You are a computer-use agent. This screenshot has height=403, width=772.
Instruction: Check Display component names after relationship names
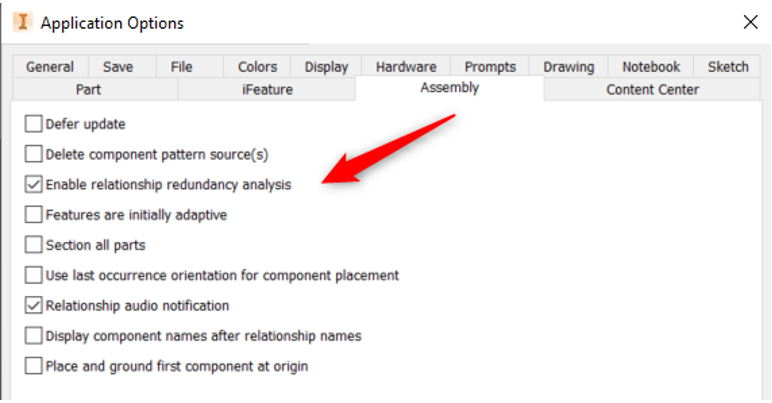pos(33,336)
